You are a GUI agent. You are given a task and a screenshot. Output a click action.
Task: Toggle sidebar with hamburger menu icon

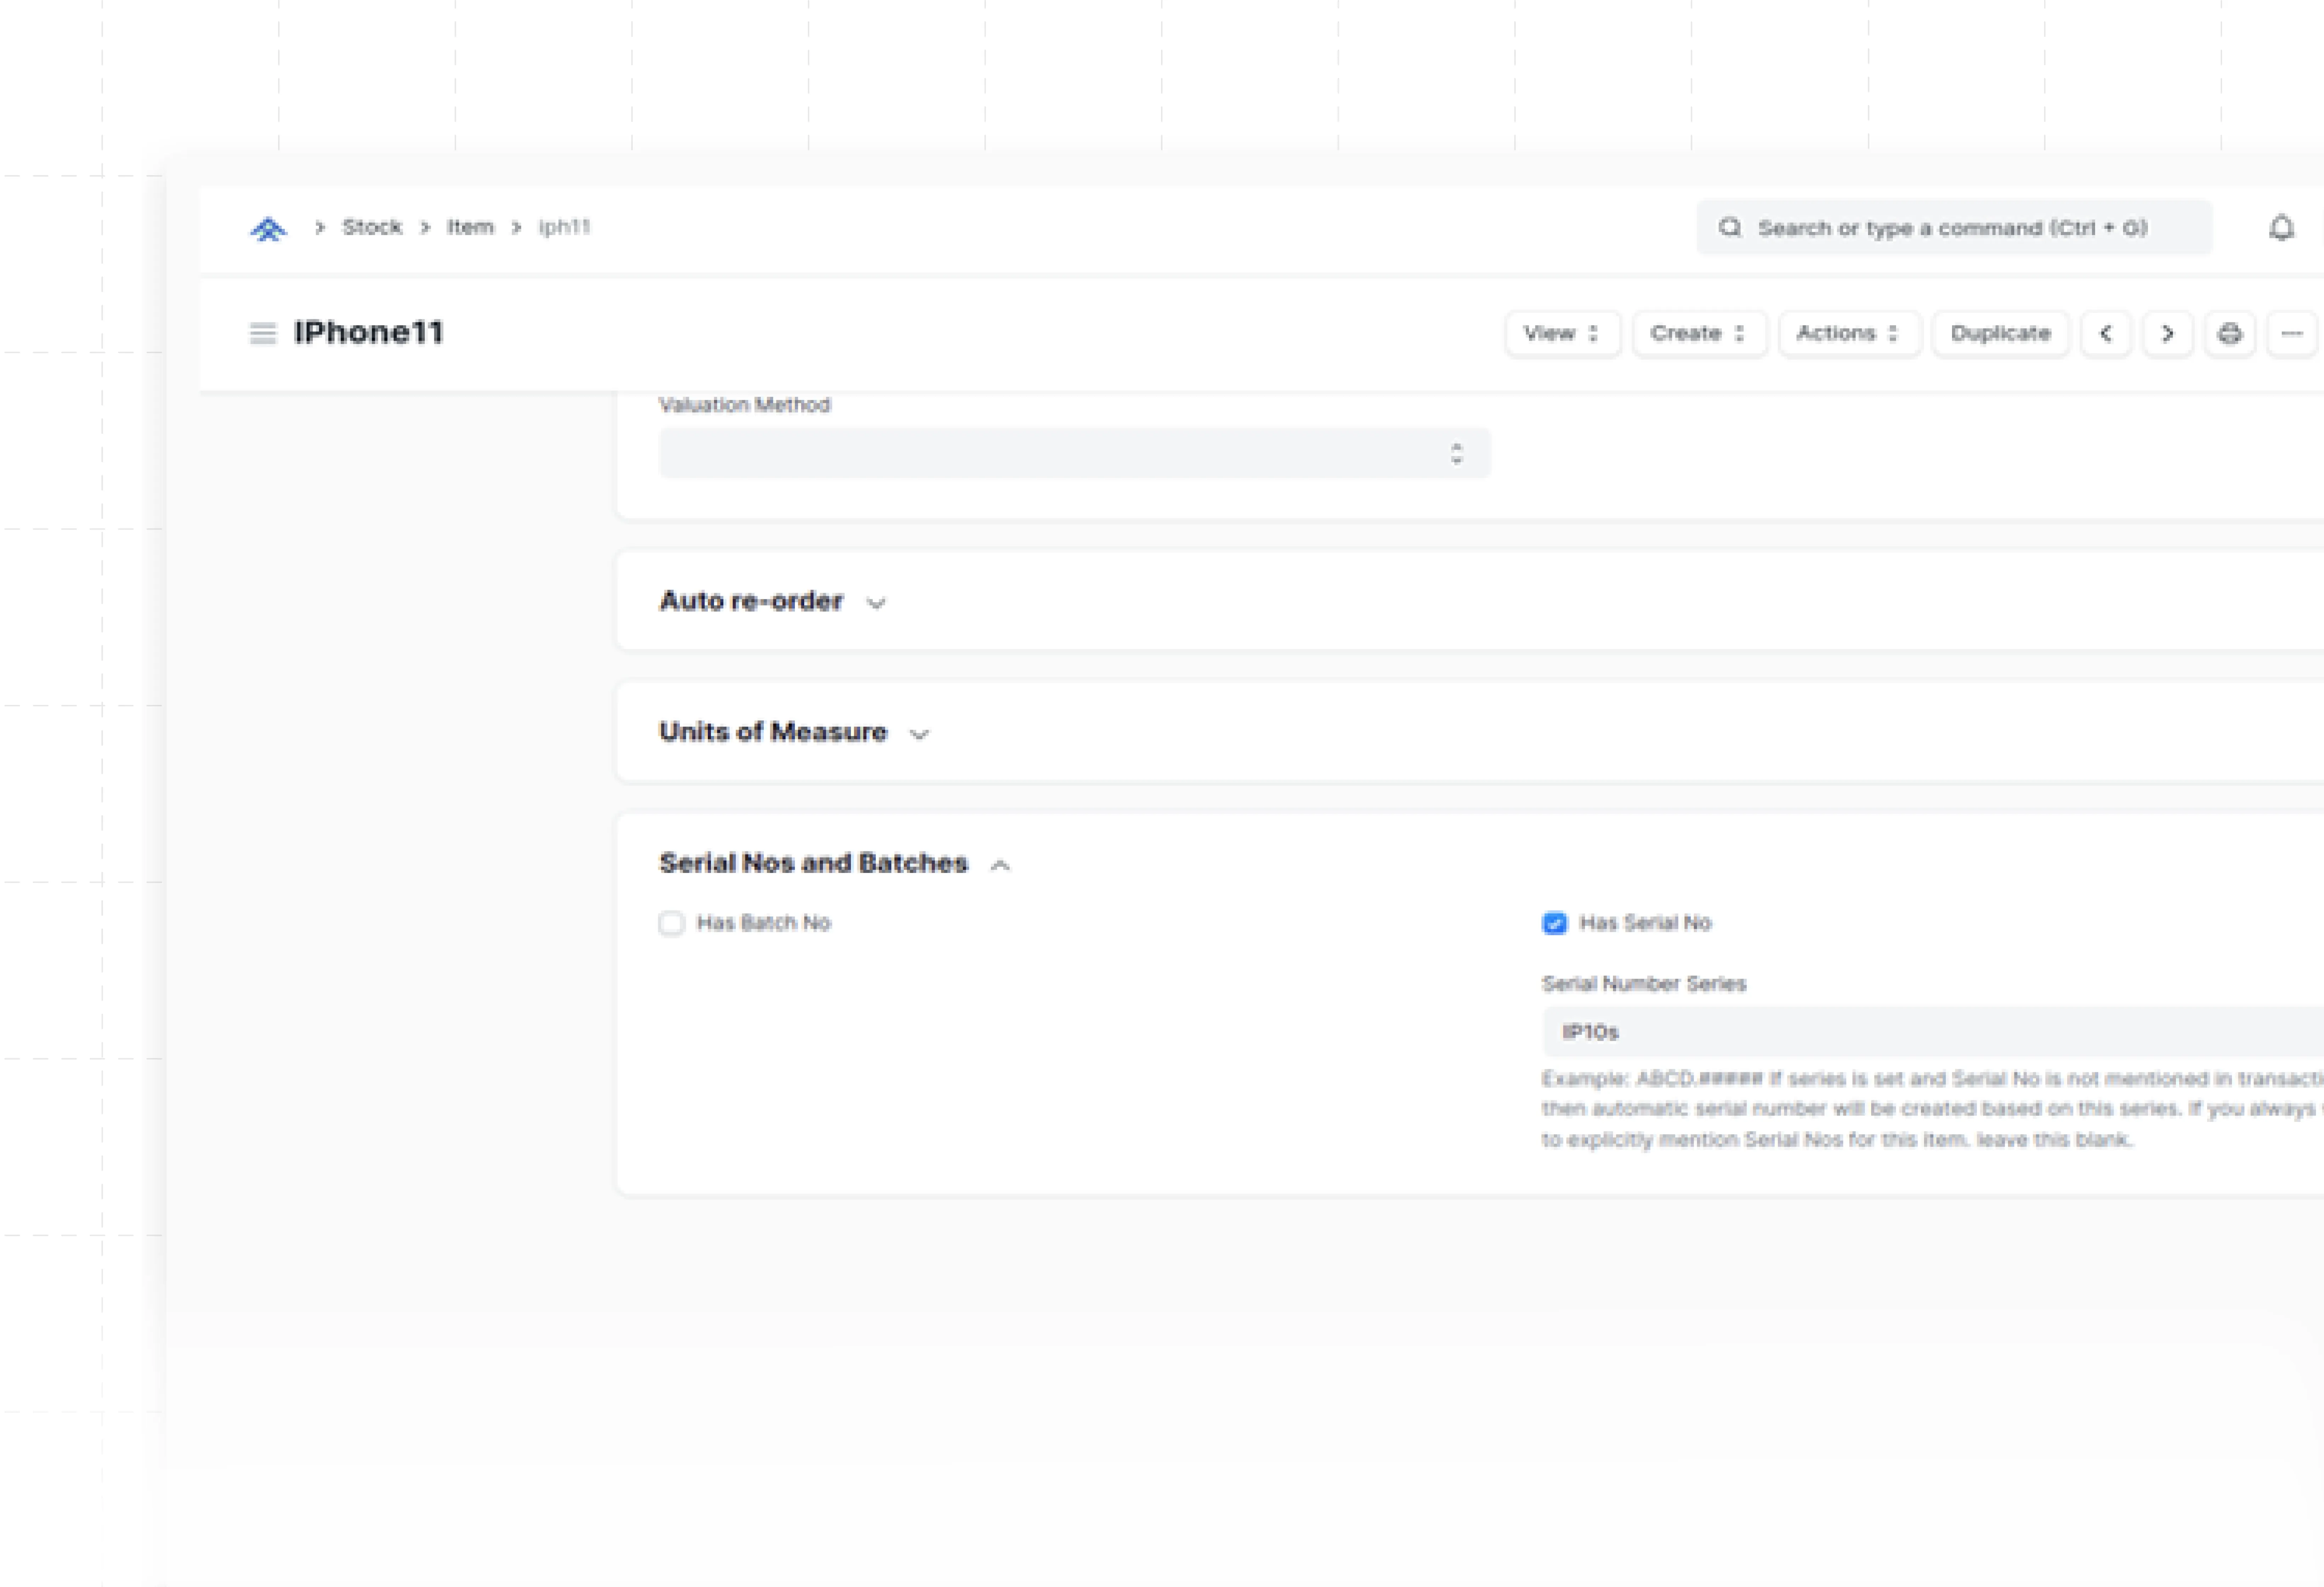coord(262,333)
